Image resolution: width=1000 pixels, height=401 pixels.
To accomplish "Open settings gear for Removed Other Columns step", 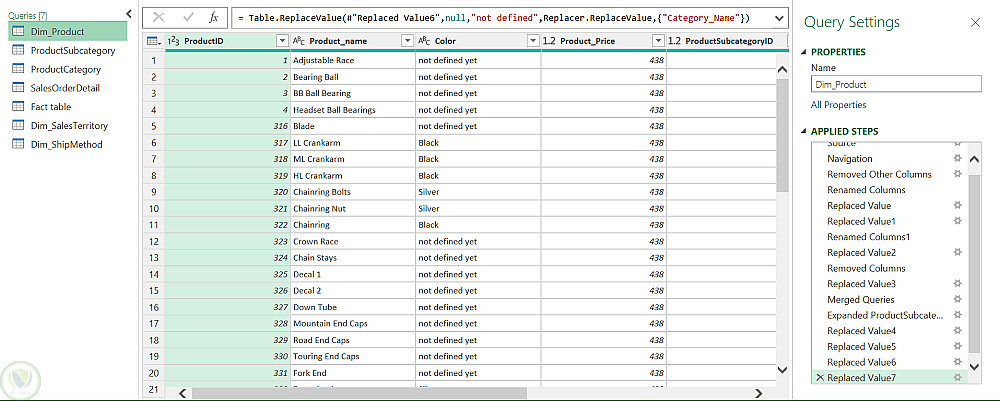I will tap(957, 173).
